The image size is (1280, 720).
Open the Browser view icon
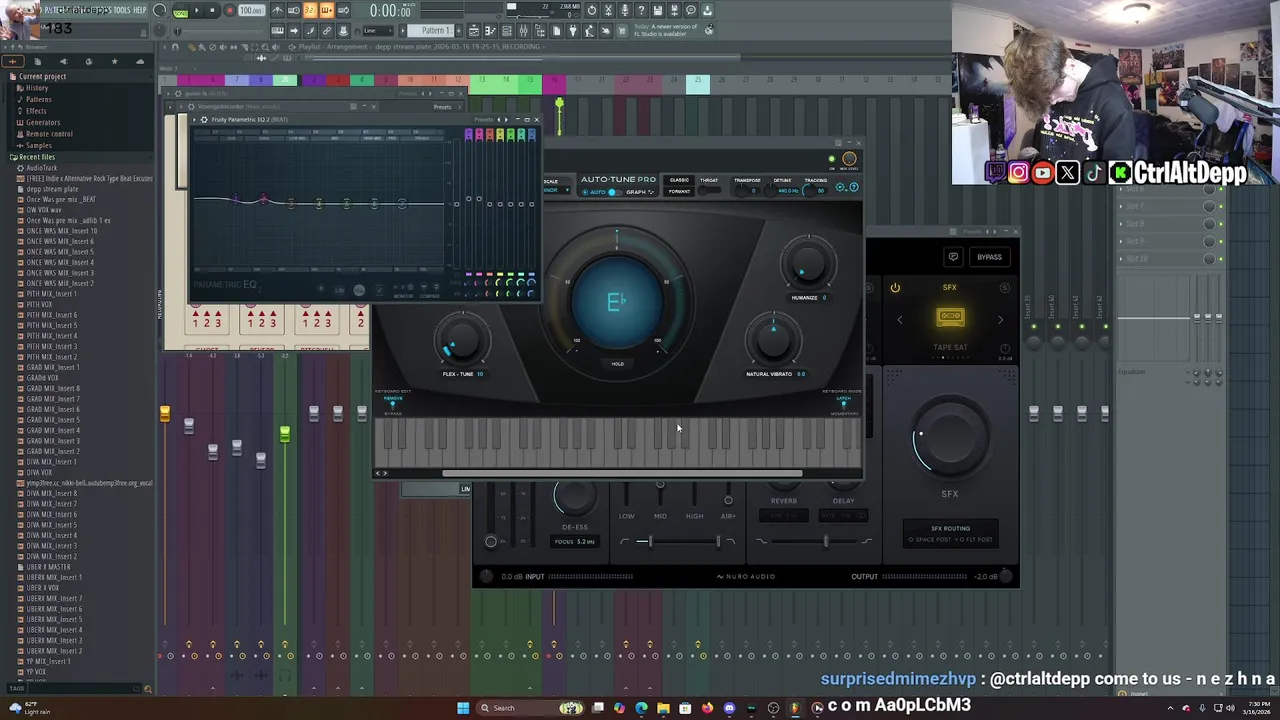point(540,31)
